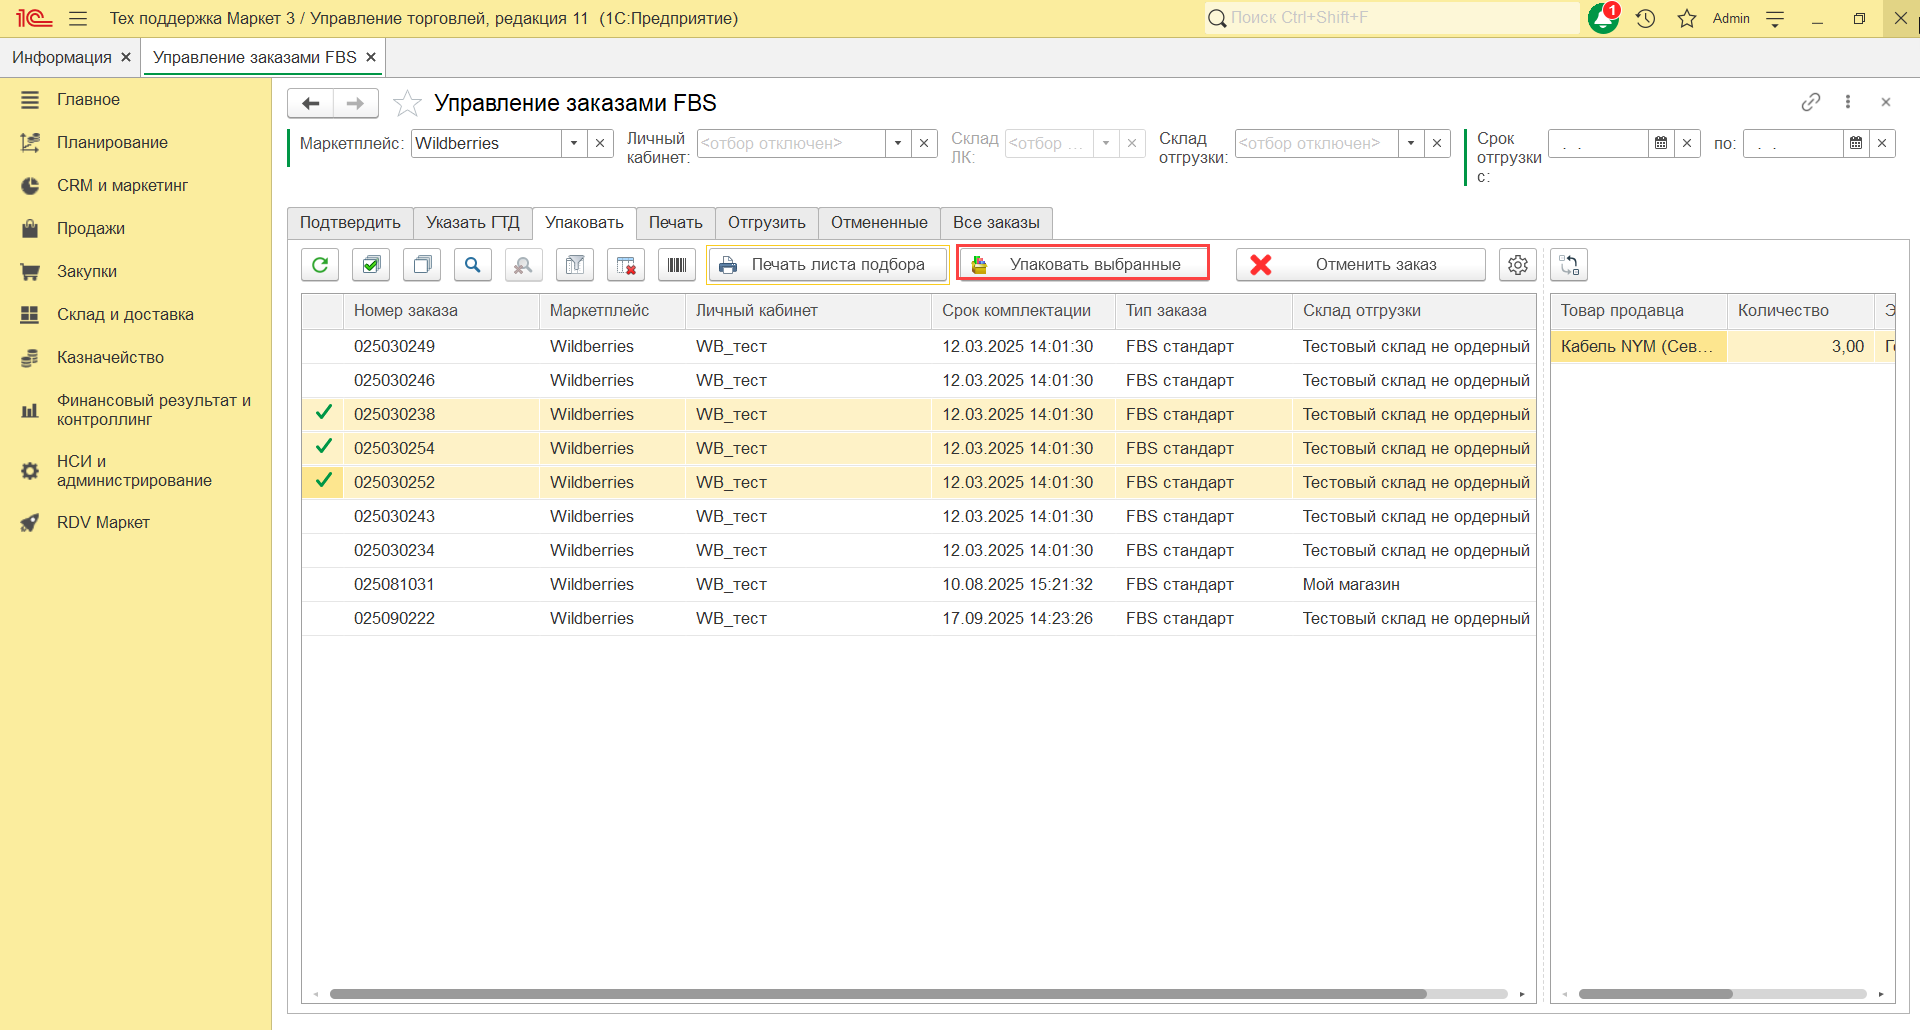Open settings gear in orders toolbar
The height and width of the screenshot is (1030, 1920).
[x=1517, y=265]
